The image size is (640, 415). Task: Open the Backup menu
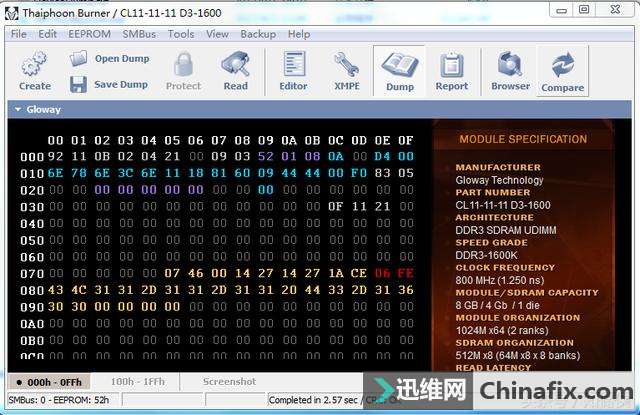258,34
